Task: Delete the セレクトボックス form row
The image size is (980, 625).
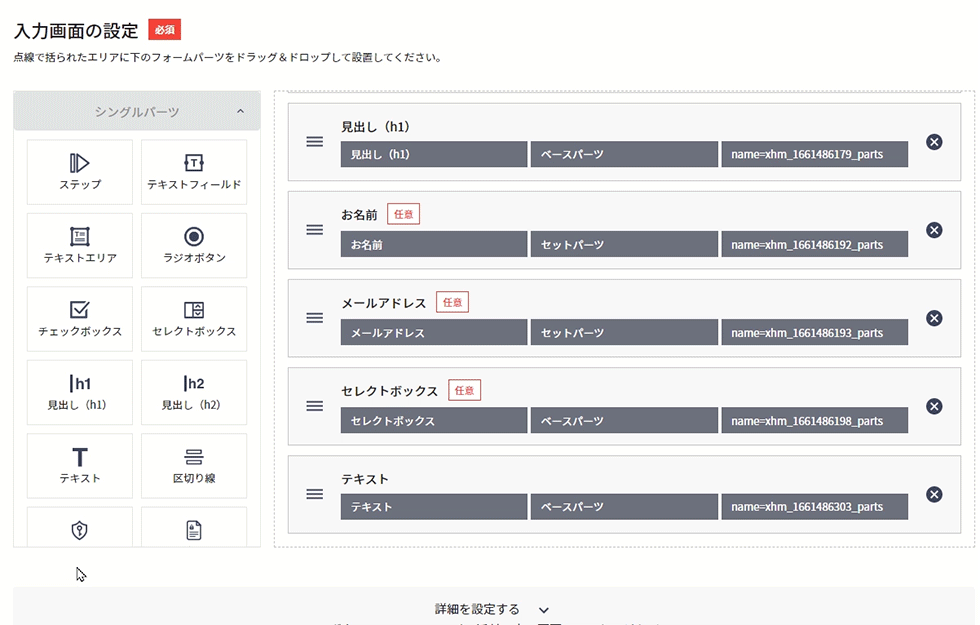Action: [x=934, y=406]
